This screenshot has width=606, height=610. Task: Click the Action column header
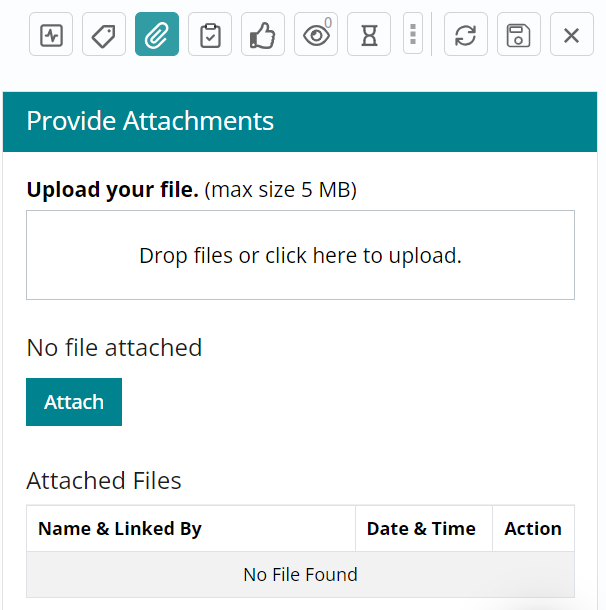[x=533, y=529]
